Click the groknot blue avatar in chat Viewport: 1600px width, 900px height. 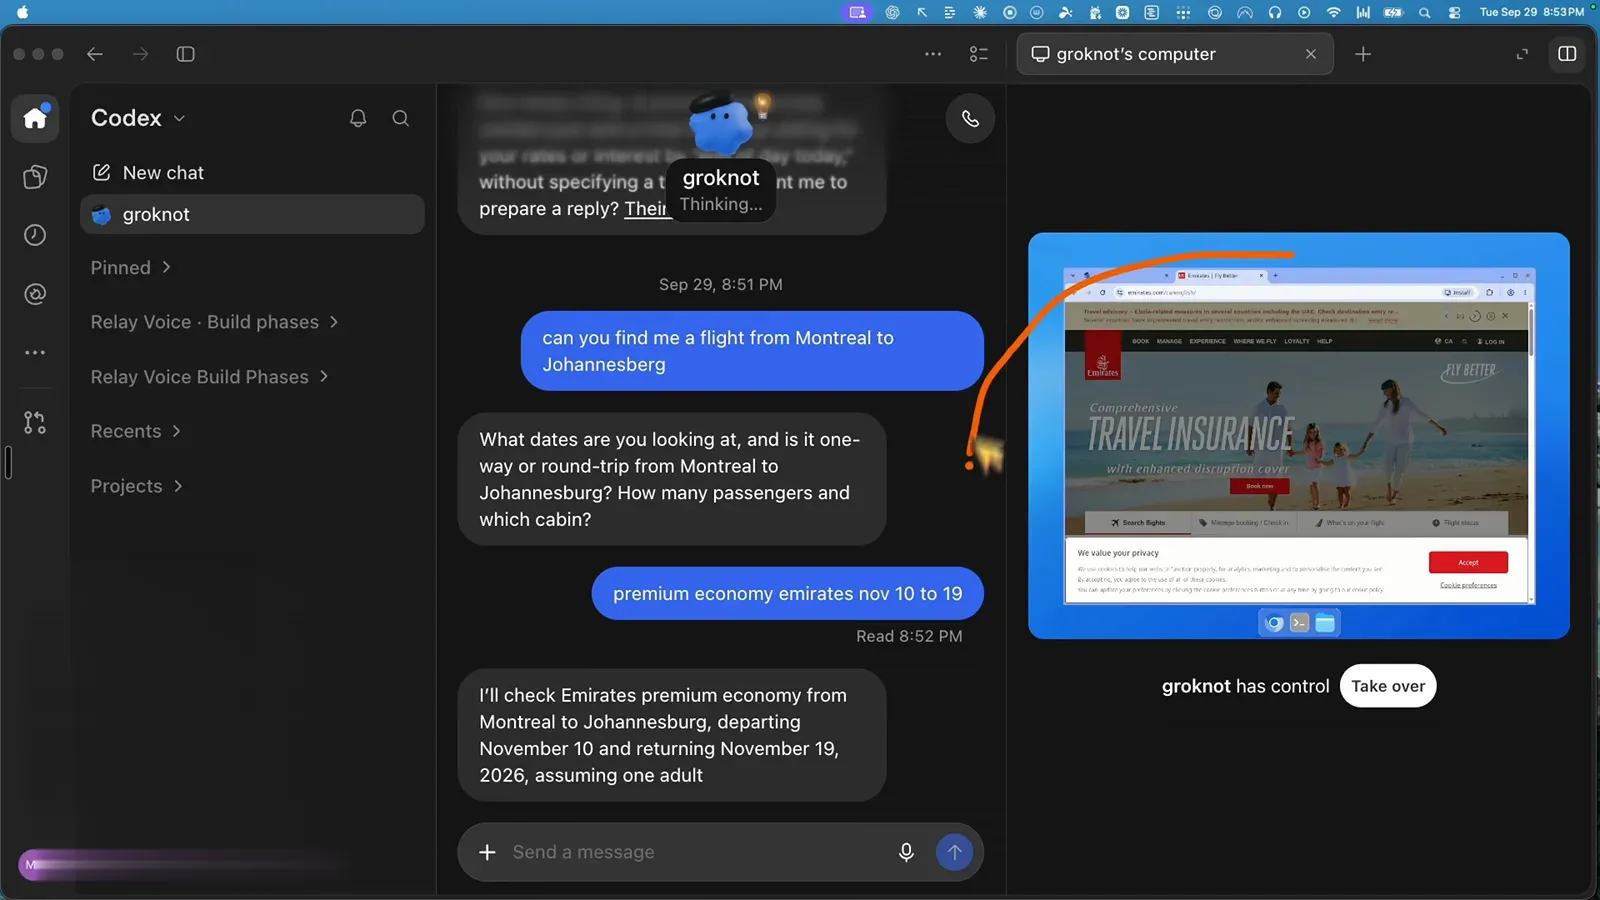[x=720, y=124]
